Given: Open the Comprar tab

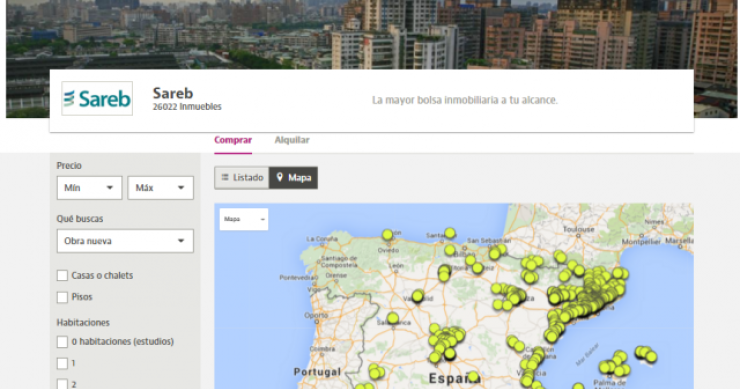Looking at the screenshot, I should pyautogui.click(x=233, y=140).
